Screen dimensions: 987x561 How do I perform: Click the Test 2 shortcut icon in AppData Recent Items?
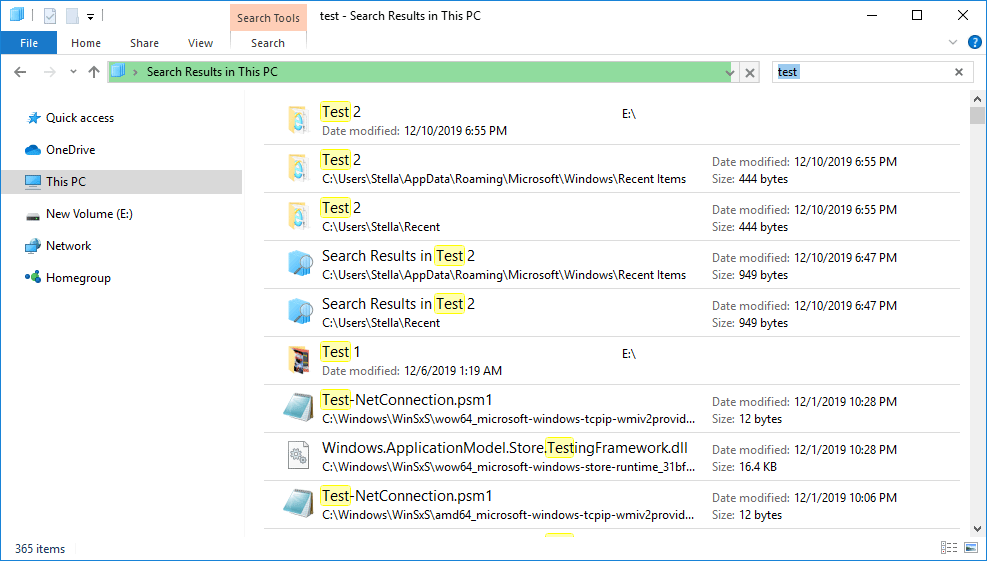pos(298,168)
